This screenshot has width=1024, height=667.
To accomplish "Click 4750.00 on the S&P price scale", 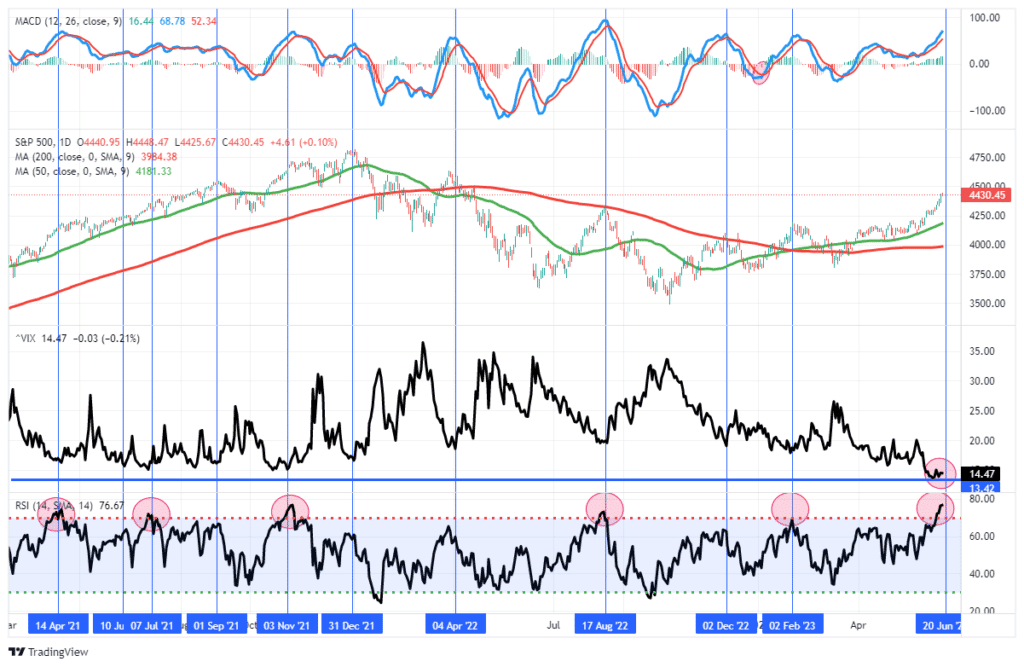I will coord(987,157).
